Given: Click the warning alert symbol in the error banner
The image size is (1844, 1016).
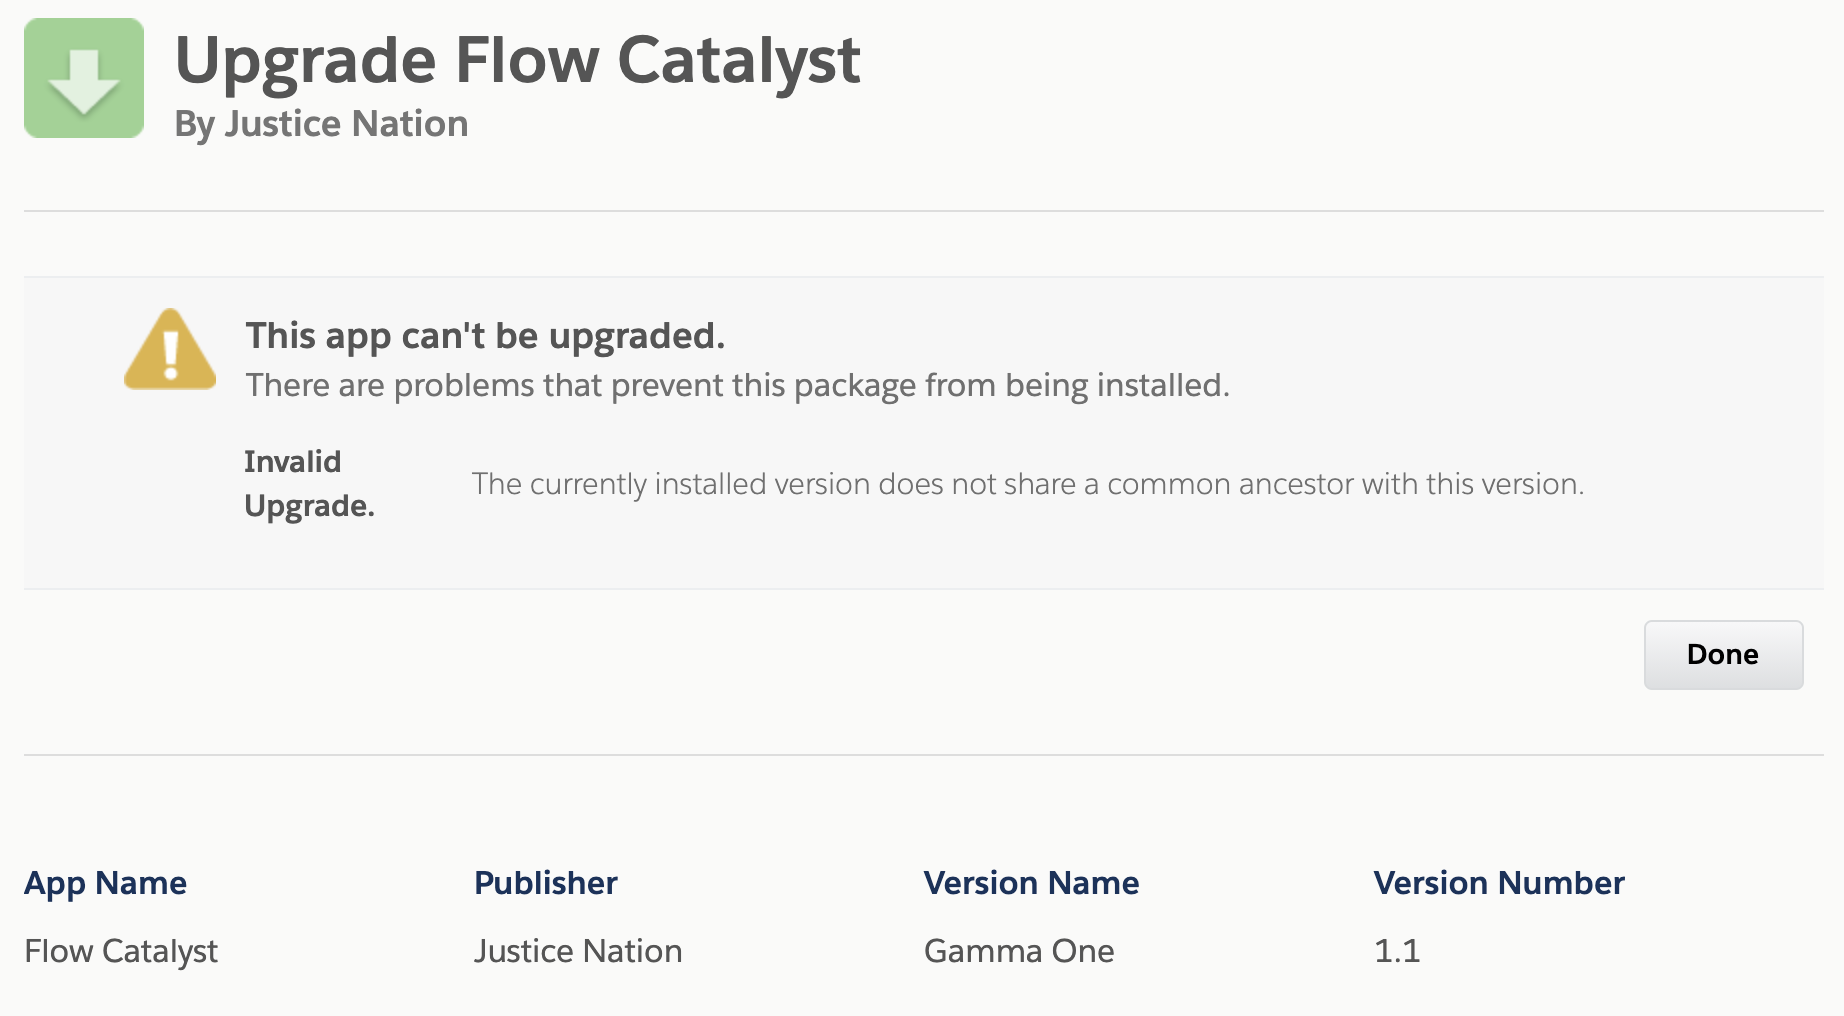Looking at the screenshot, I should (168, 352).
